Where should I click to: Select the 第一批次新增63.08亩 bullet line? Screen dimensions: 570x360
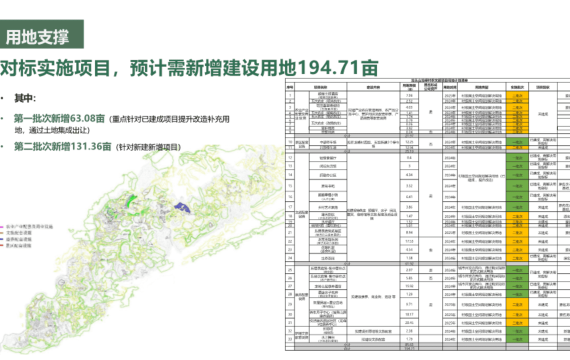[59, 118]
